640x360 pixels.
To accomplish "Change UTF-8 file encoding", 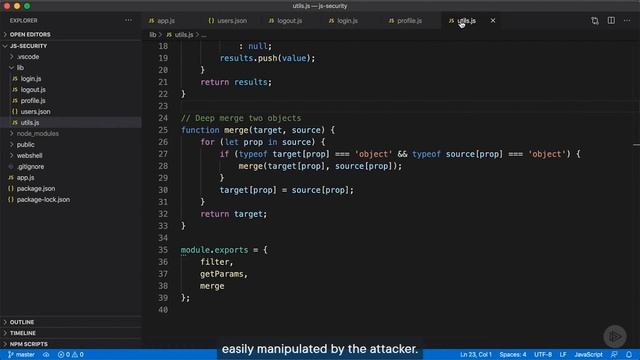I will pos(543,354).
